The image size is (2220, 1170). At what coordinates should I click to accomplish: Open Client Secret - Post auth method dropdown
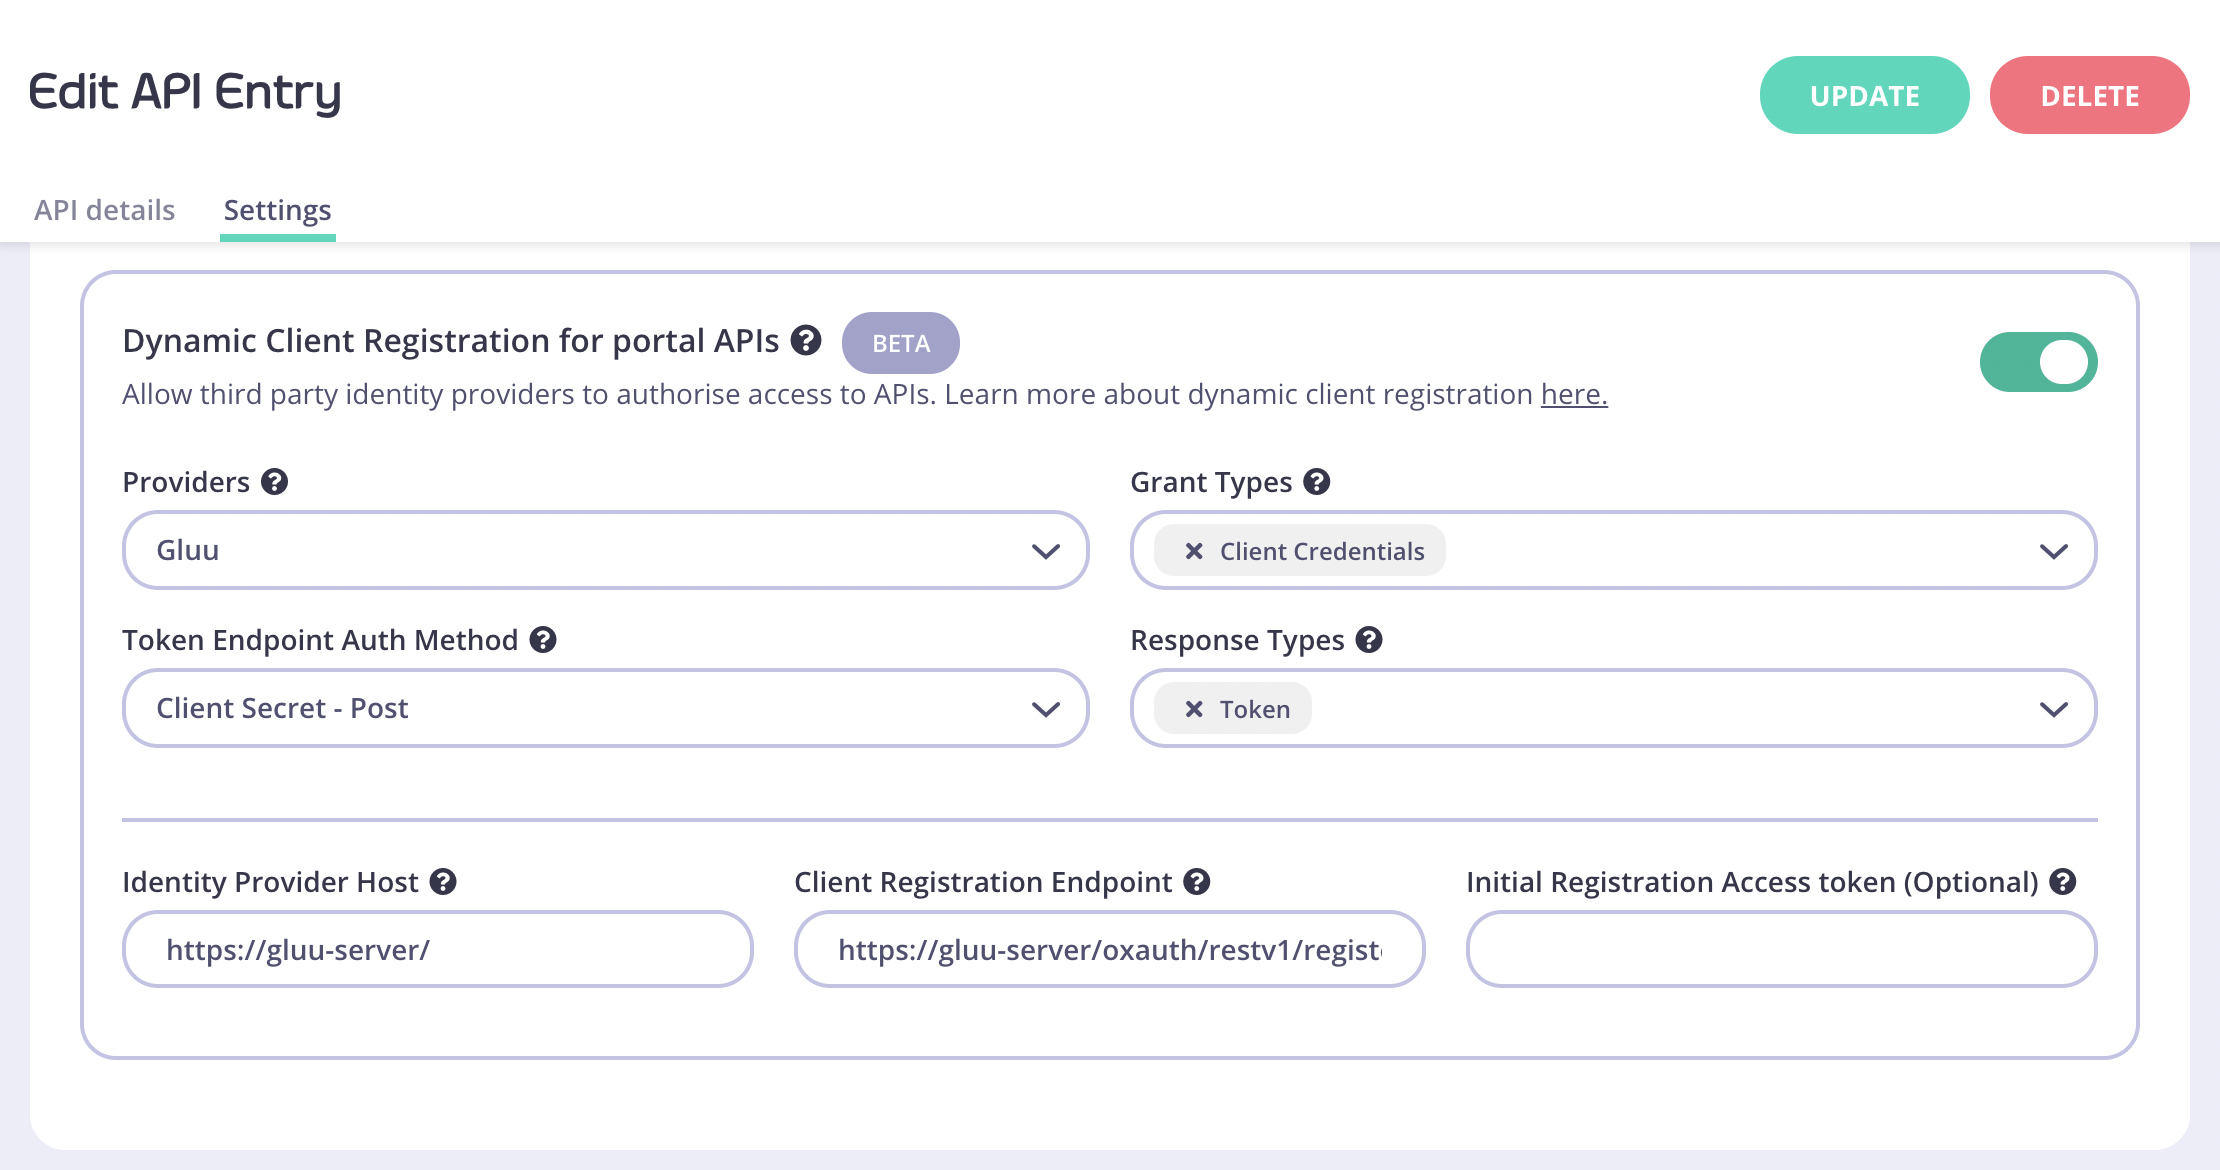[x=605, y=708]
